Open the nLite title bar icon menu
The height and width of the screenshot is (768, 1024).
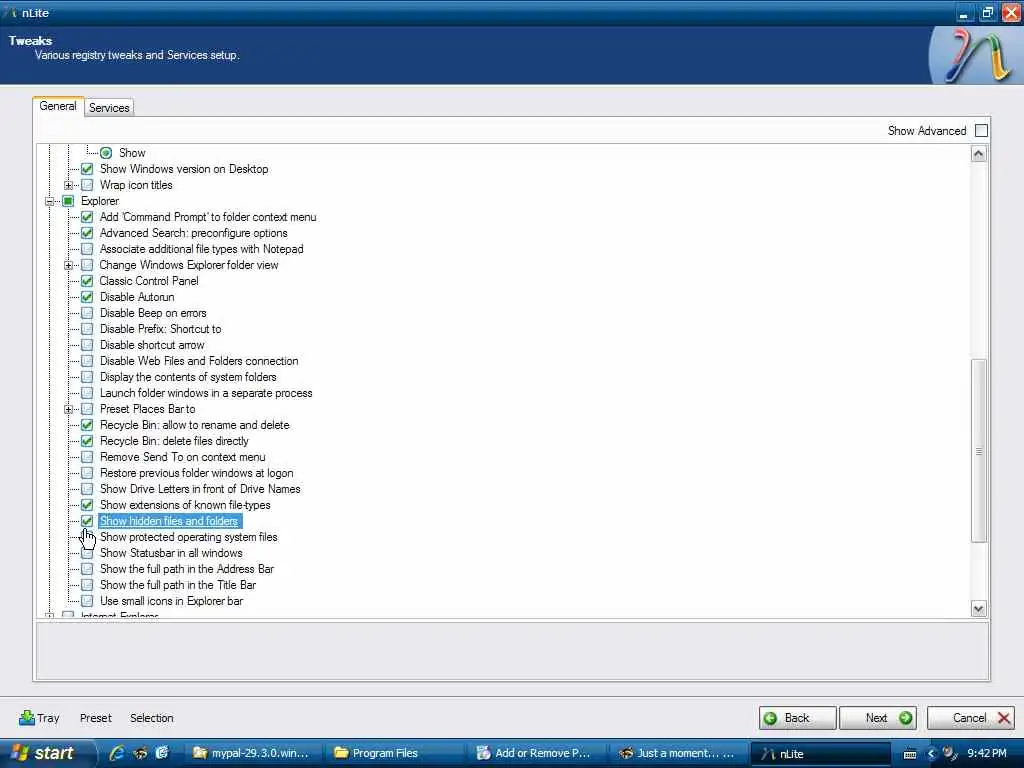[10, 13]
